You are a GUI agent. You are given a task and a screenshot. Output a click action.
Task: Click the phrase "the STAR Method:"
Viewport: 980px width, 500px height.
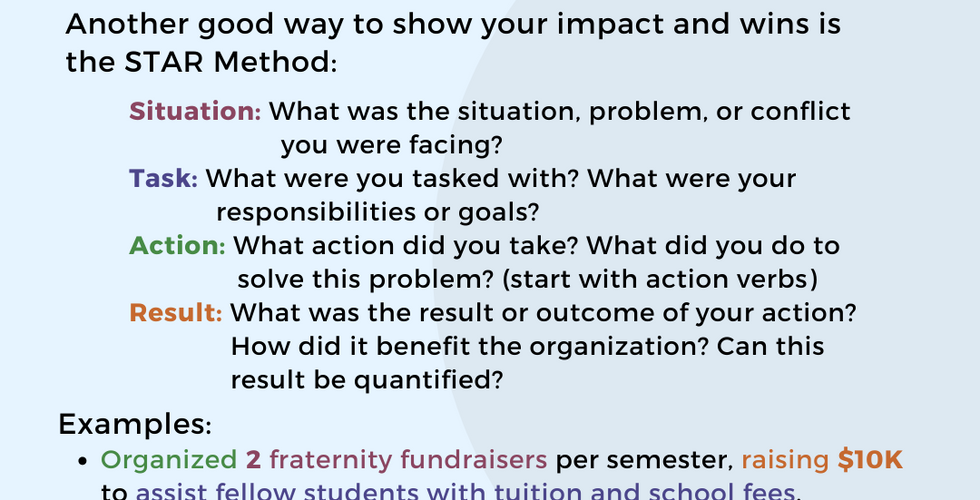(x=201, y=62)
